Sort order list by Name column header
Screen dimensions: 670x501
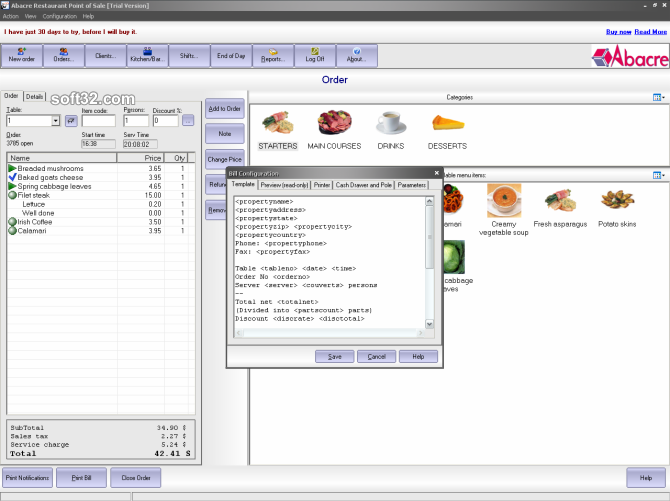[62, 158]
